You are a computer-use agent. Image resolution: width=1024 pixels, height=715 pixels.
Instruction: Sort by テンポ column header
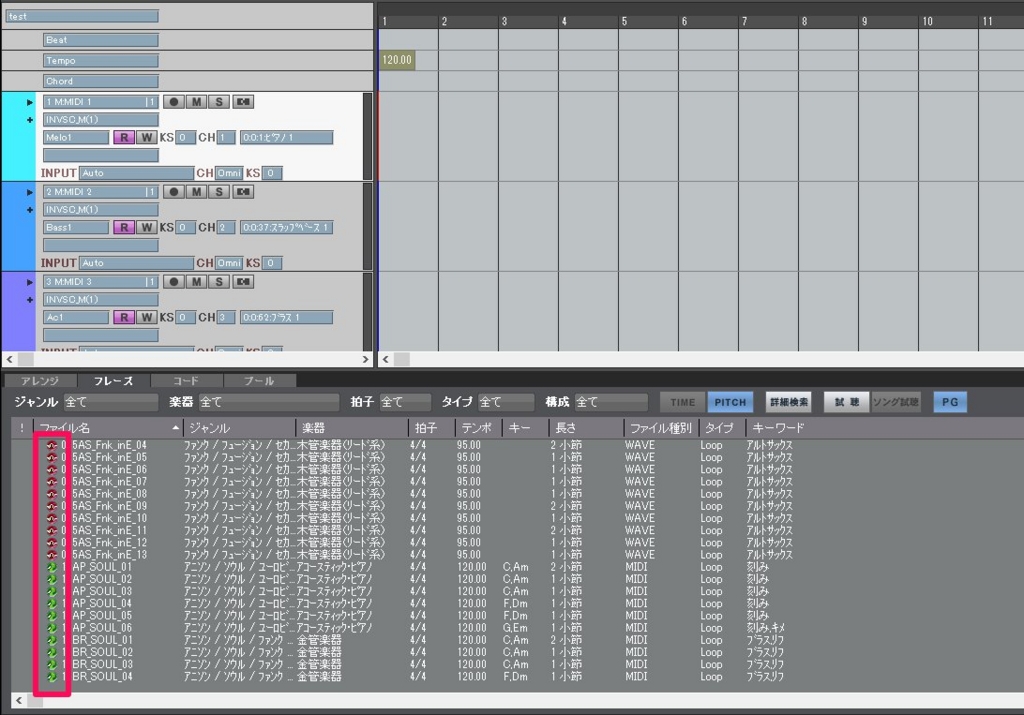(478, 428)
